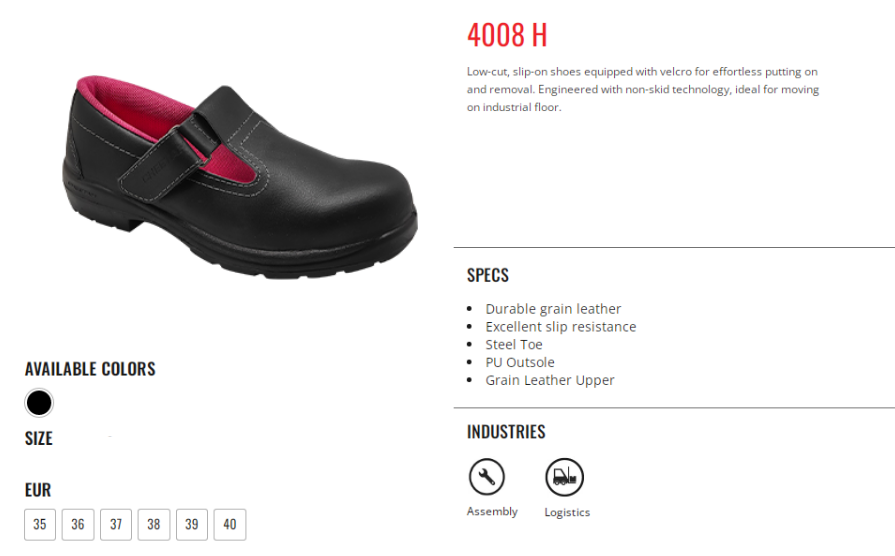Choose EUR size 40

[x=229, y=524]
